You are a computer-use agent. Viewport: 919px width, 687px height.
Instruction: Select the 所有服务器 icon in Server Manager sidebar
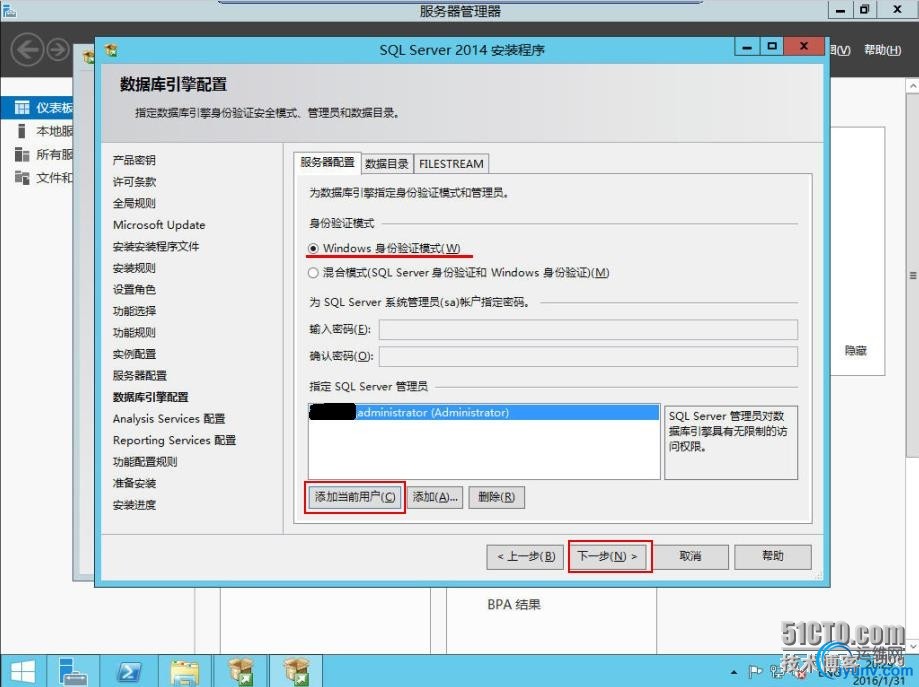pyautogui.click(x=22, y=154)
